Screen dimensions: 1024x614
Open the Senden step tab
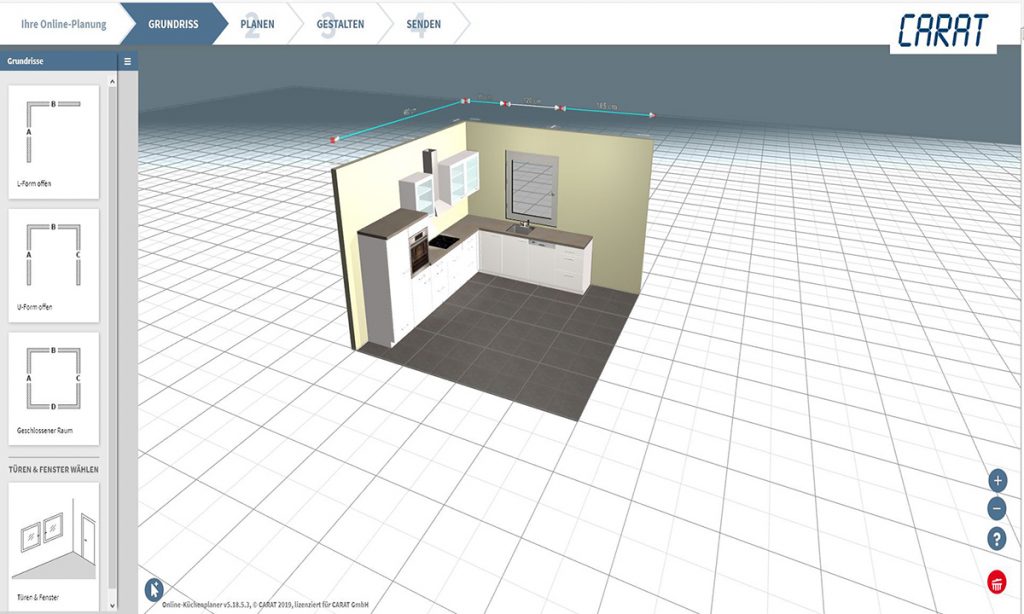coord(423,23)
